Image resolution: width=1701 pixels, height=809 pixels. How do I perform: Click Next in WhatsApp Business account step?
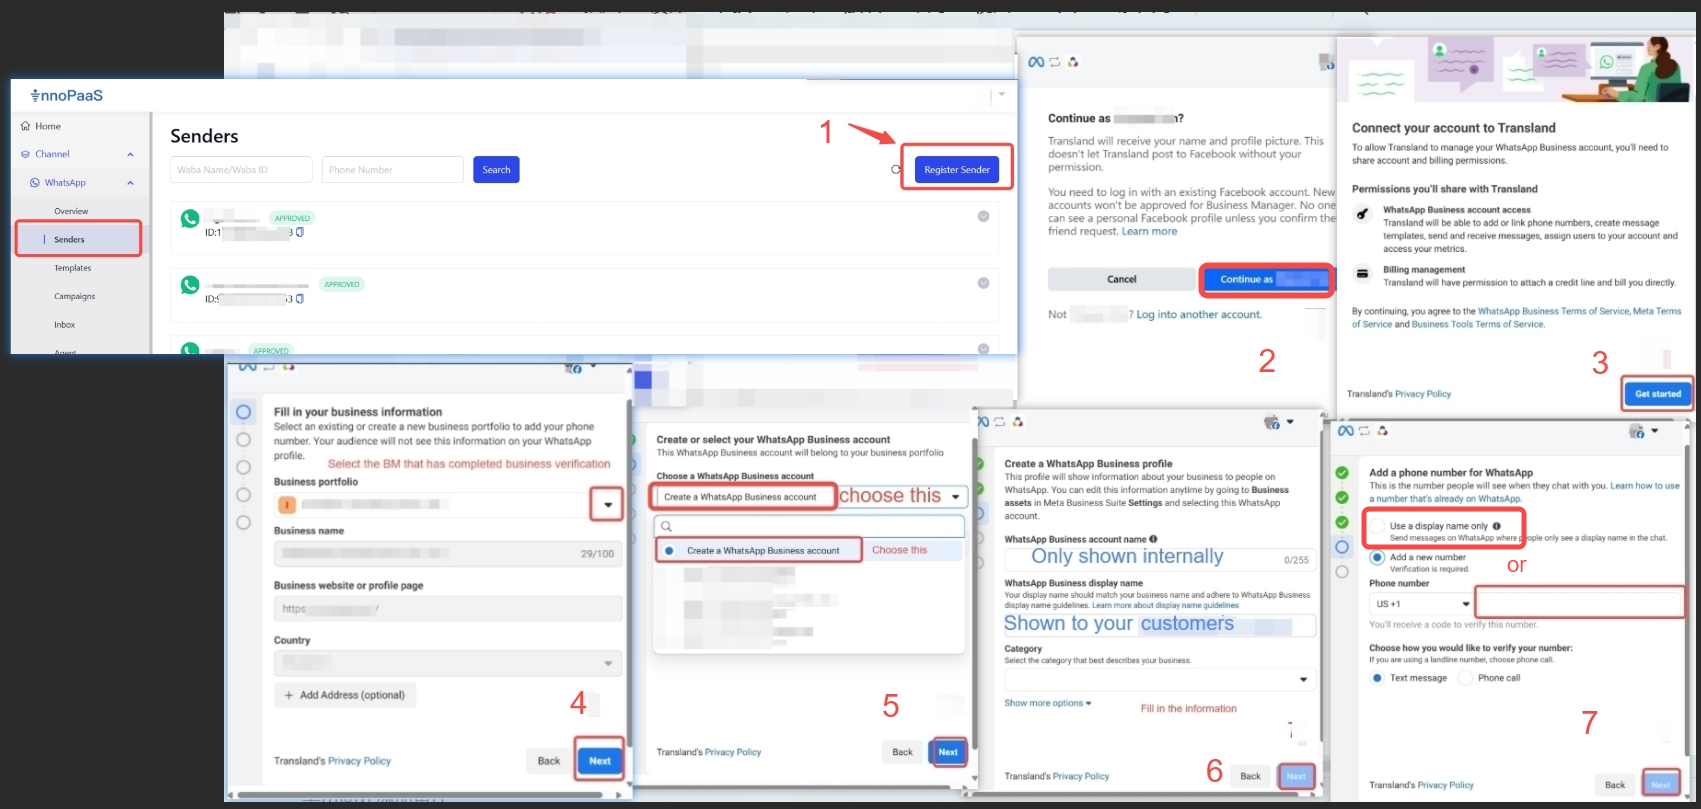948,752
